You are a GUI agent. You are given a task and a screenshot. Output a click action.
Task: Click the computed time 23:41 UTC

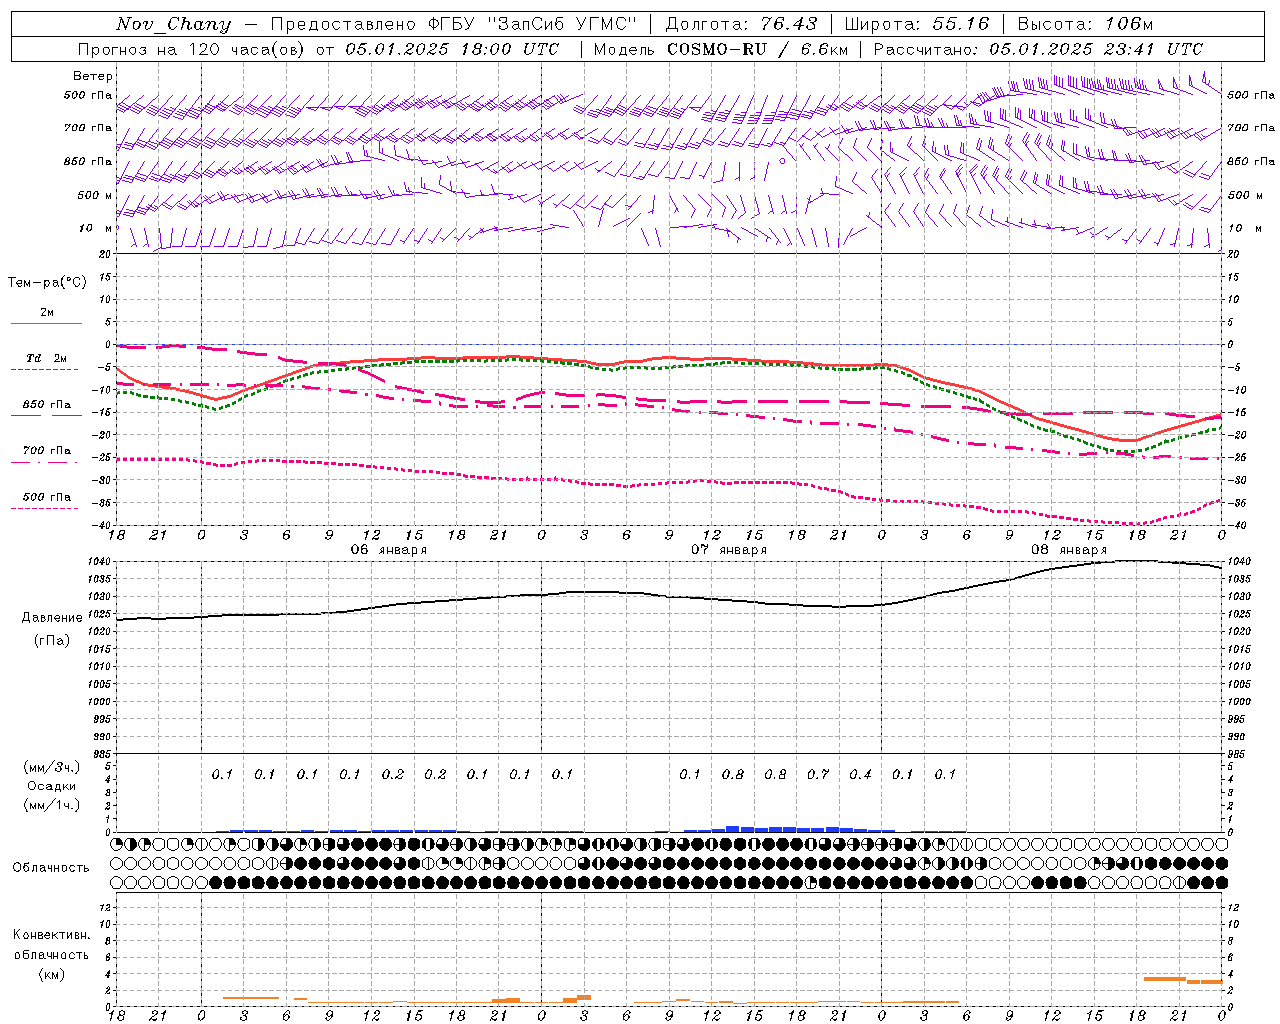pyautogui.click(x=1144, y=49)
